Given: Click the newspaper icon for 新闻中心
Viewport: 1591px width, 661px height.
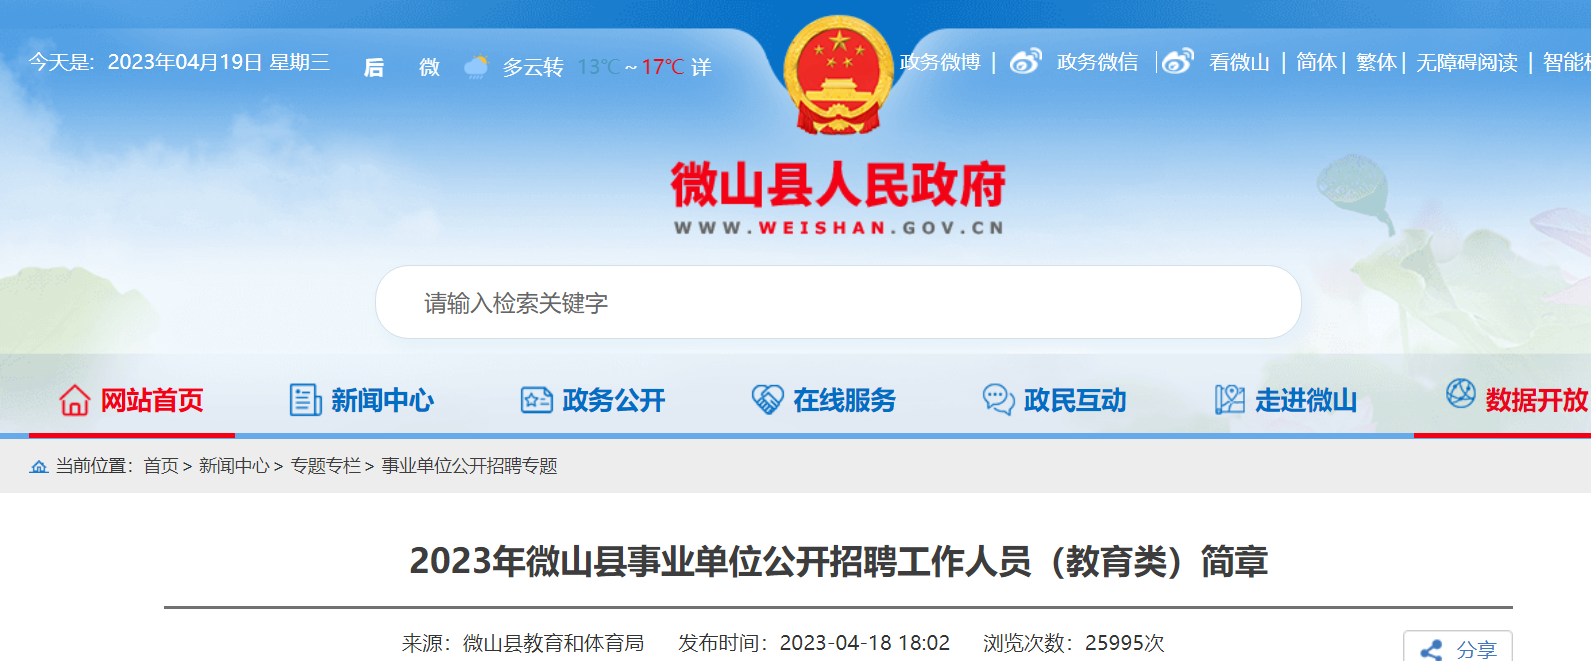Looking at the screenshot, I should pyautogui.click(x=305, y=400).
